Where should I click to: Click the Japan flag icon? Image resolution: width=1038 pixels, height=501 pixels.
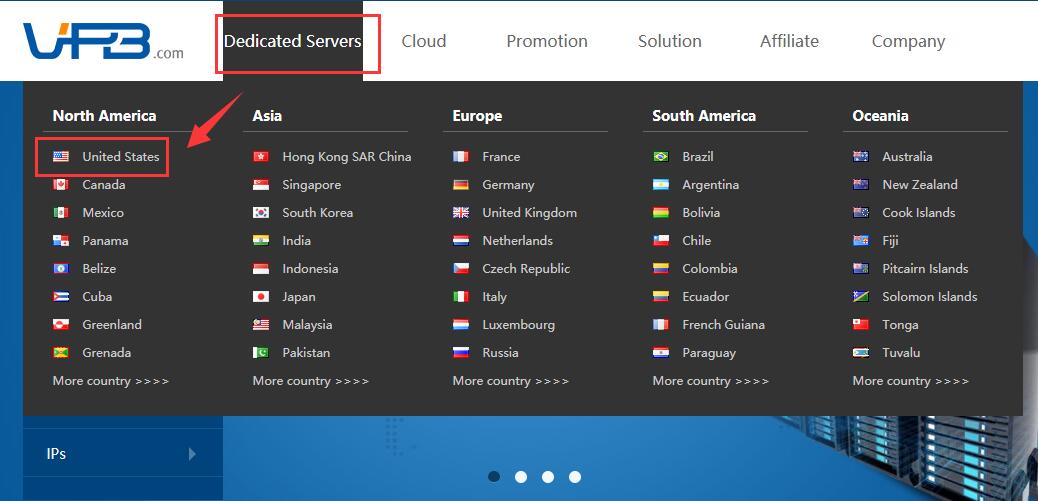261,296
